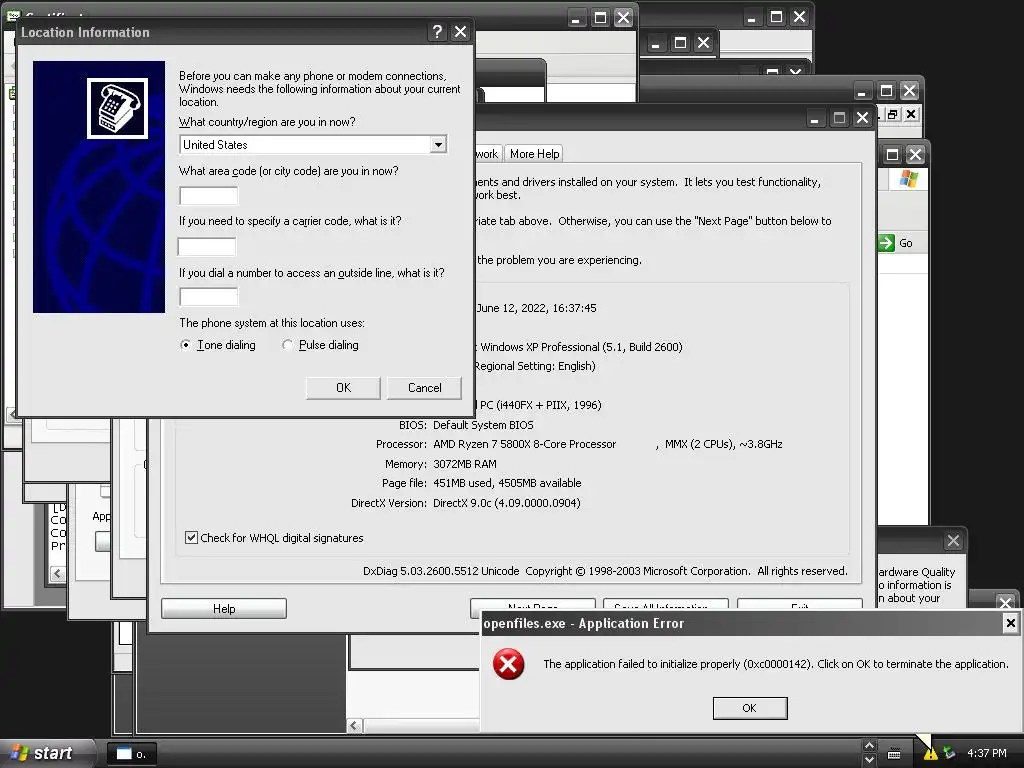Close the Location Information dialog
This screenshot has width=1024, height=768.
click(x=460, y=32)
